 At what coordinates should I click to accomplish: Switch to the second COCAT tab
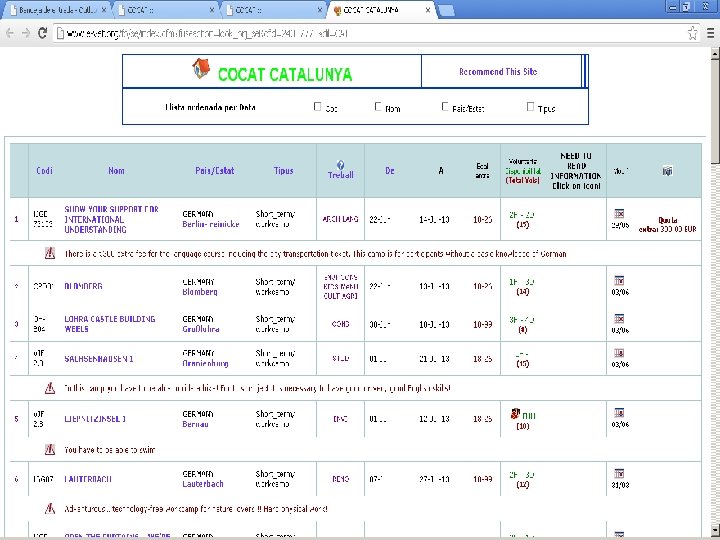point(164,10)
